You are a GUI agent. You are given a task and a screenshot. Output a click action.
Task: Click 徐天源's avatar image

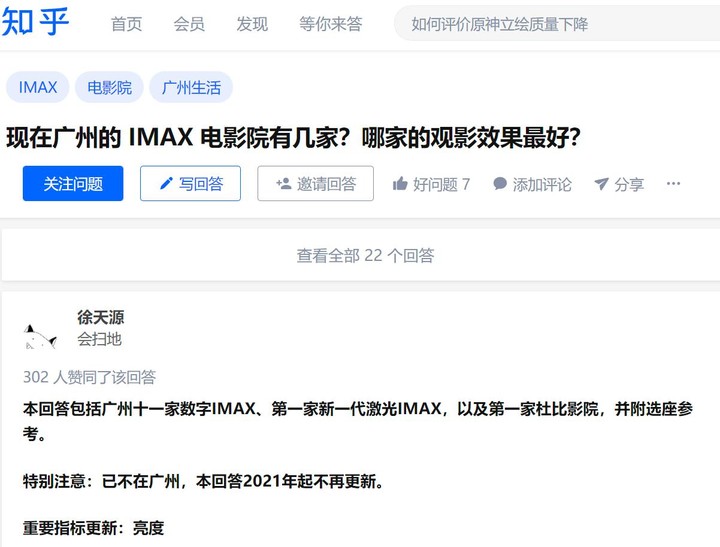[x=40, y=337]
